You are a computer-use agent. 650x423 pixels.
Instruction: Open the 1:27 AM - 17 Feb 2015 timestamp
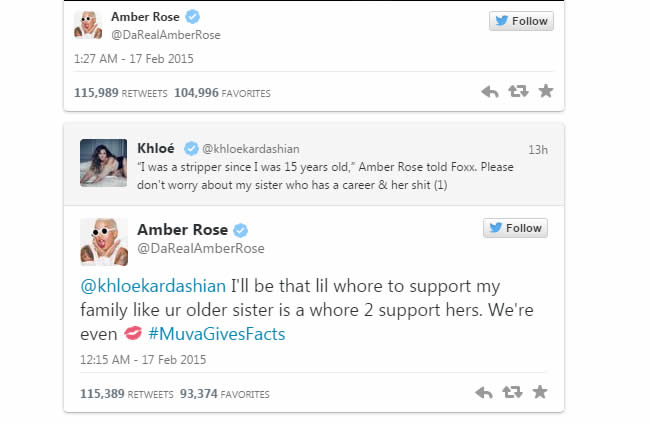coord(134,59)
